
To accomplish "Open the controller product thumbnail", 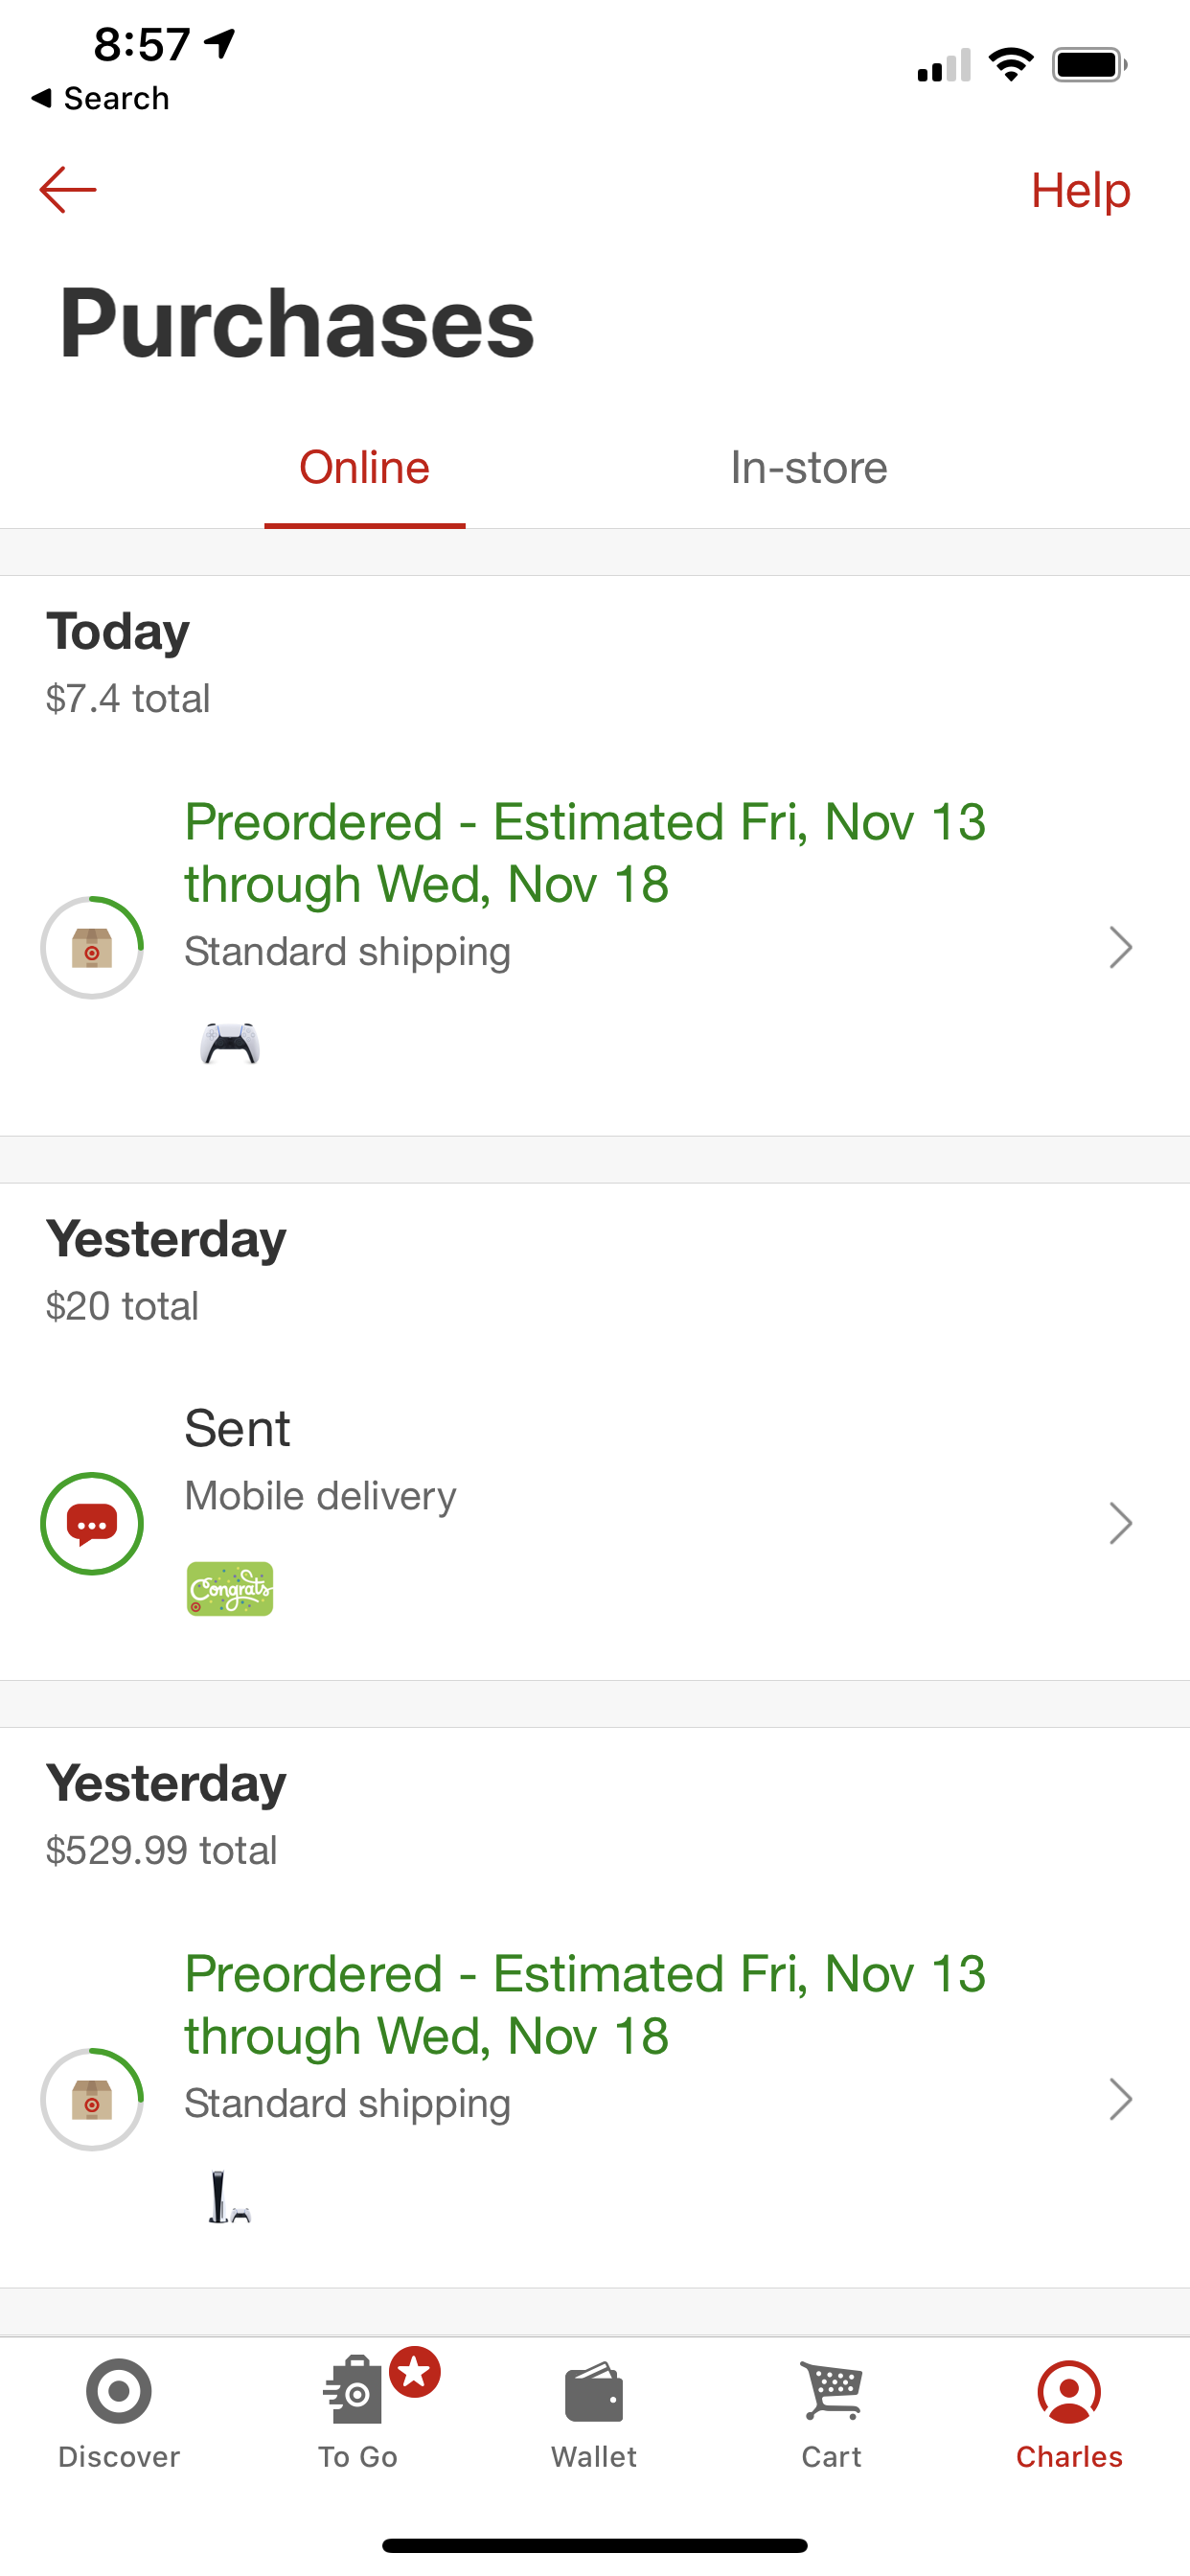I will point(230,1044).
